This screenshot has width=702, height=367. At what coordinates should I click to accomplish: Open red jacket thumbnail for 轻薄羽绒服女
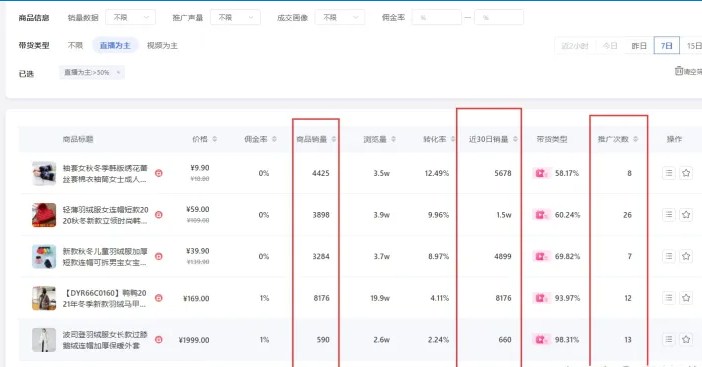44,215
